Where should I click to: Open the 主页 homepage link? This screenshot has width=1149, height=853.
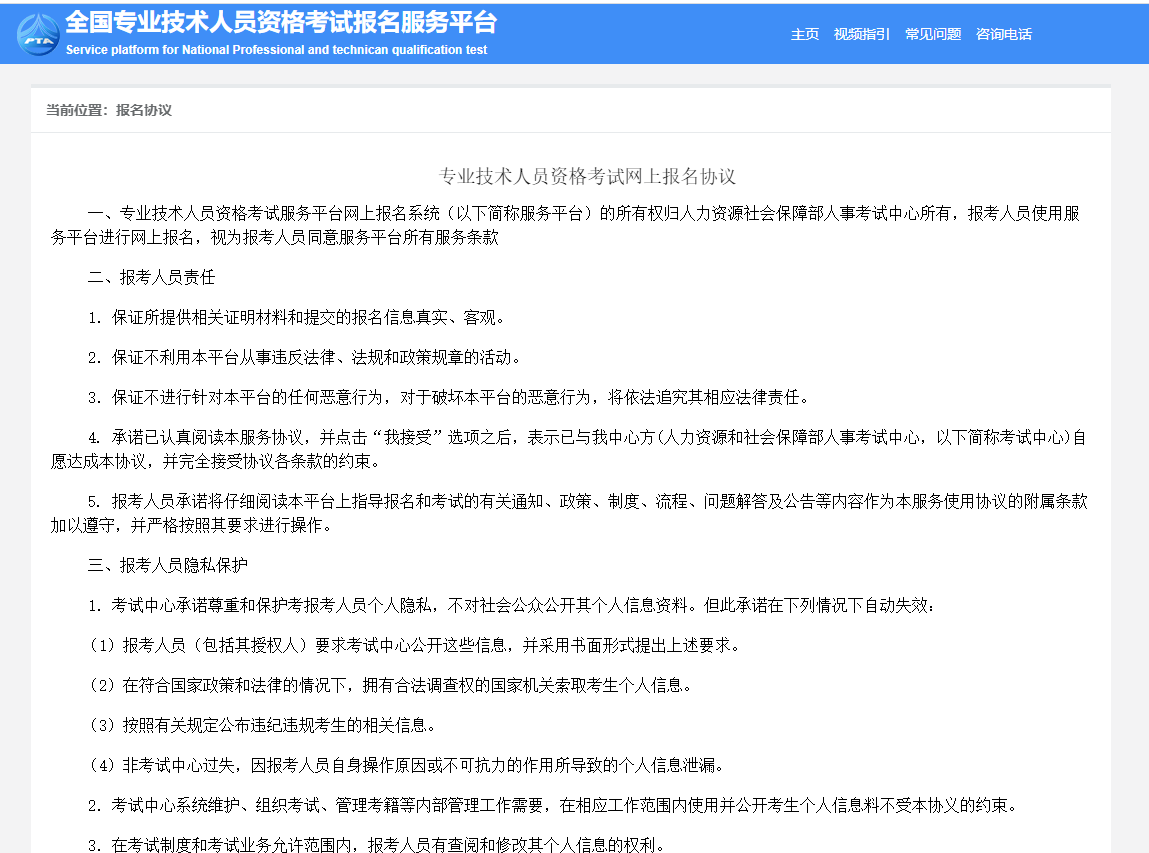804,33
